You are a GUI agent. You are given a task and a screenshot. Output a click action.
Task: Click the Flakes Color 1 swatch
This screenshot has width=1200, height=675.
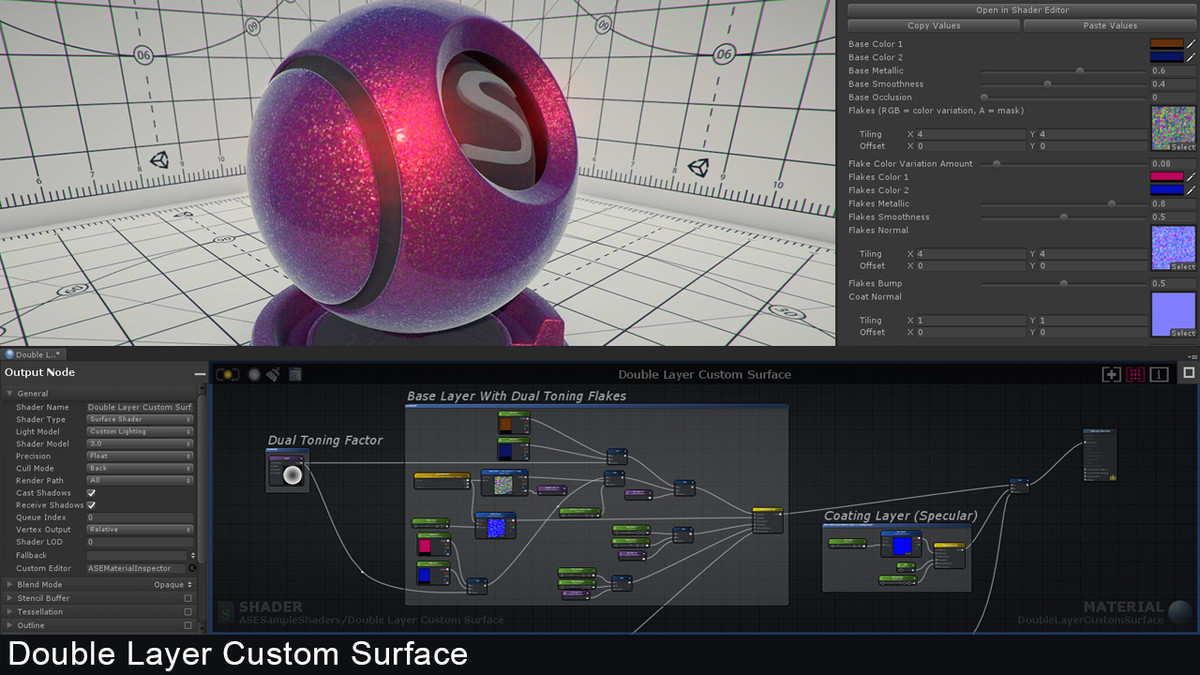(1167, 177)
